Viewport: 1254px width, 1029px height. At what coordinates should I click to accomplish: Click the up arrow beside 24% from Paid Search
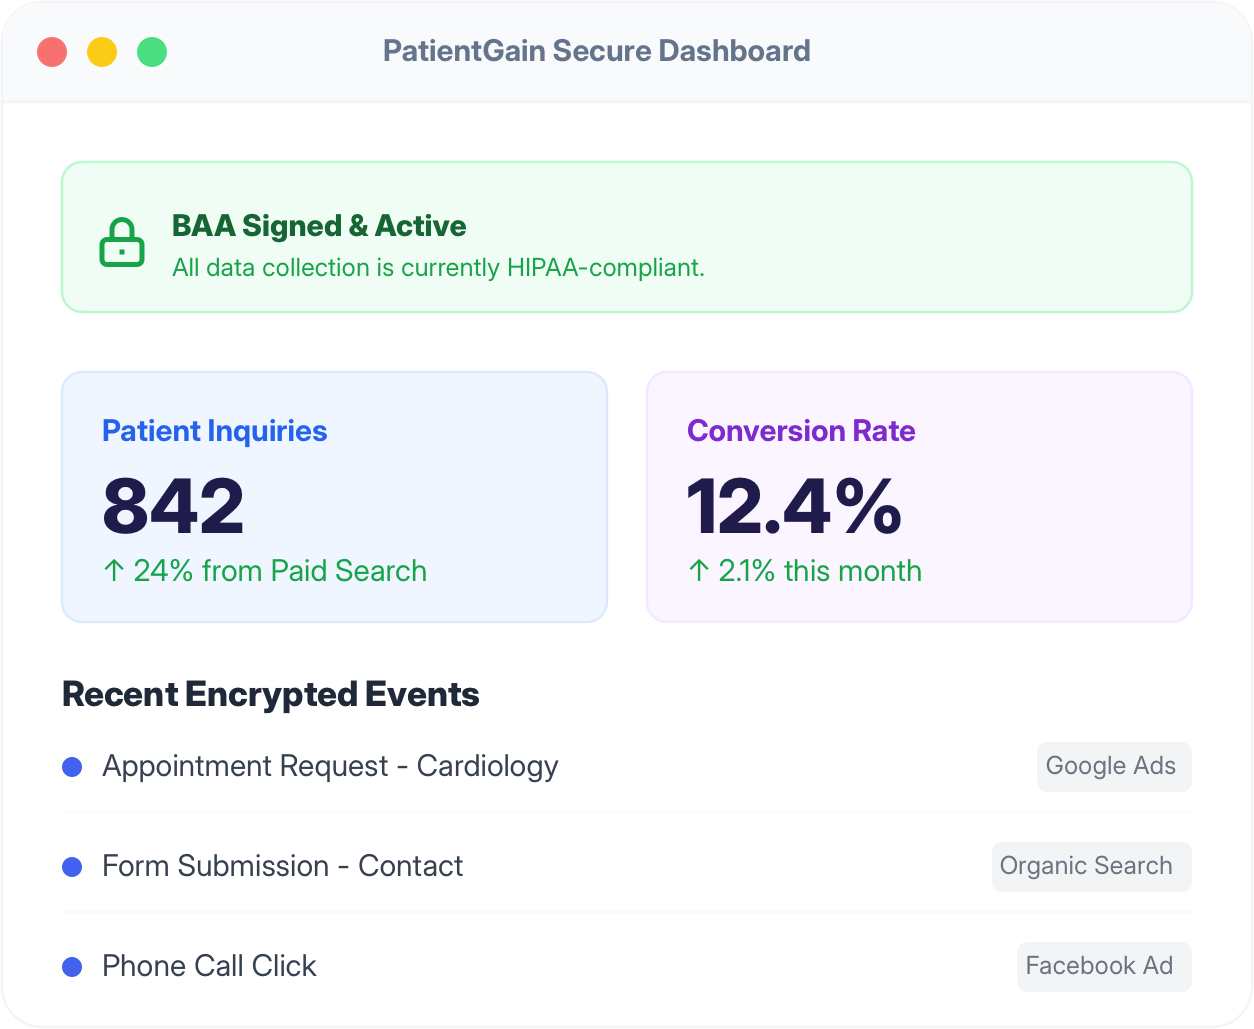[x=114, y=571]
